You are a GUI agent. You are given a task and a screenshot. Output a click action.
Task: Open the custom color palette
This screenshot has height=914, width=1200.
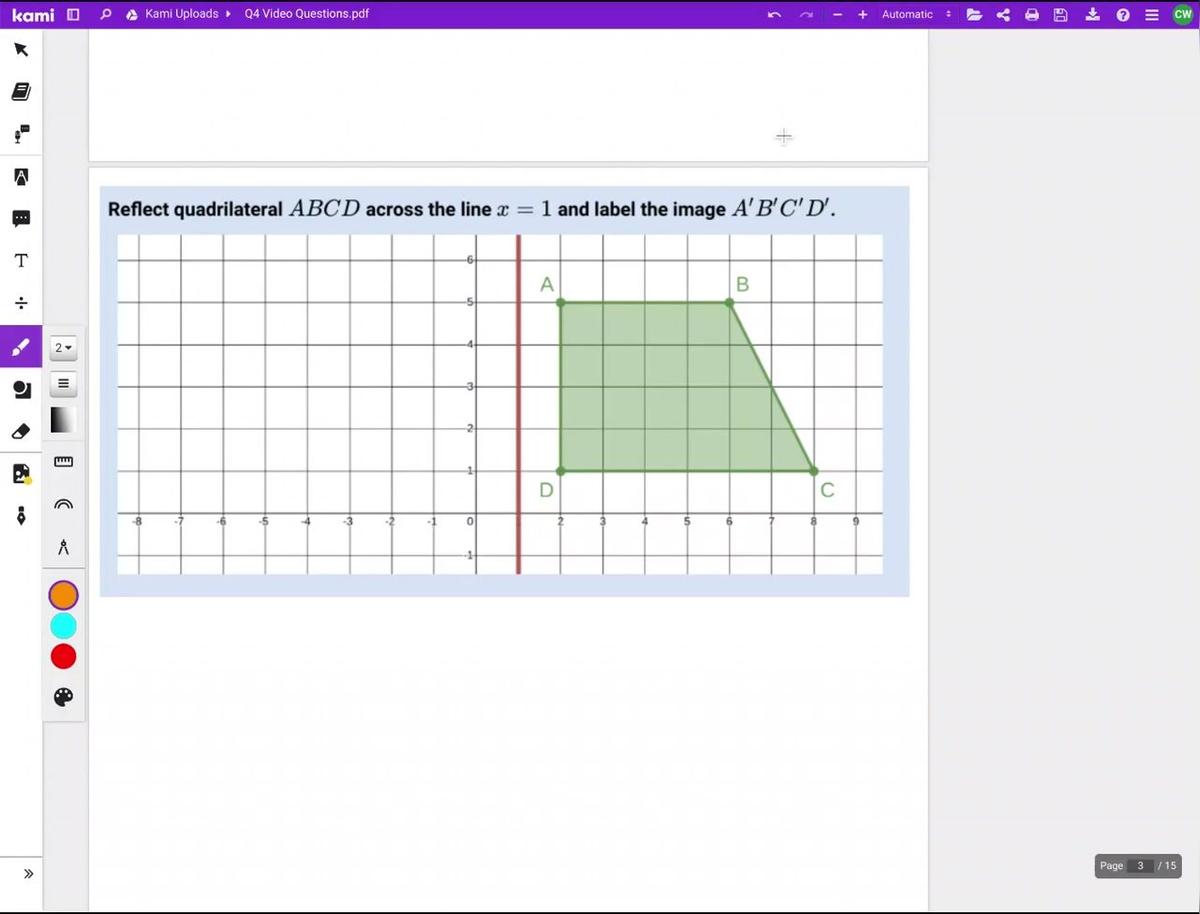(x=63, y=697)
